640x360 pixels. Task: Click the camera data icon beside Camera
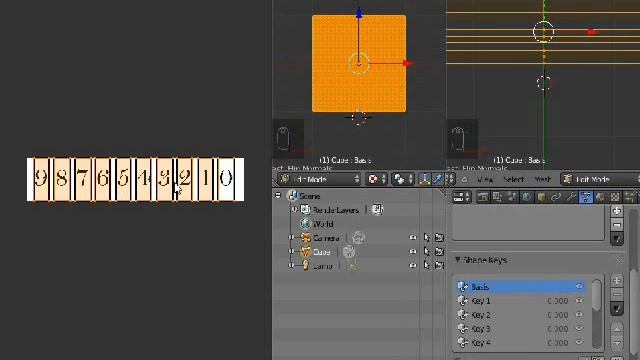point(358,238)
